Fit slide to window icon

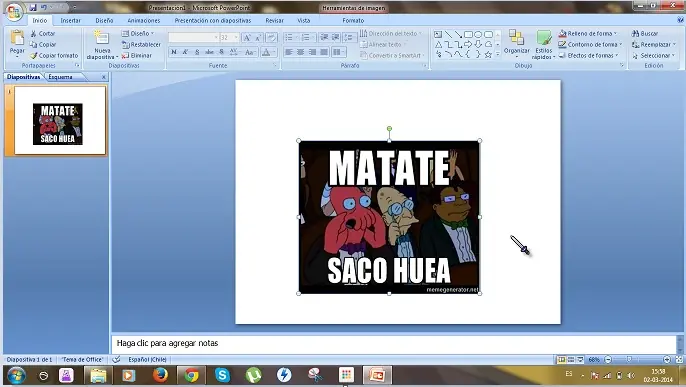(679, 359)
